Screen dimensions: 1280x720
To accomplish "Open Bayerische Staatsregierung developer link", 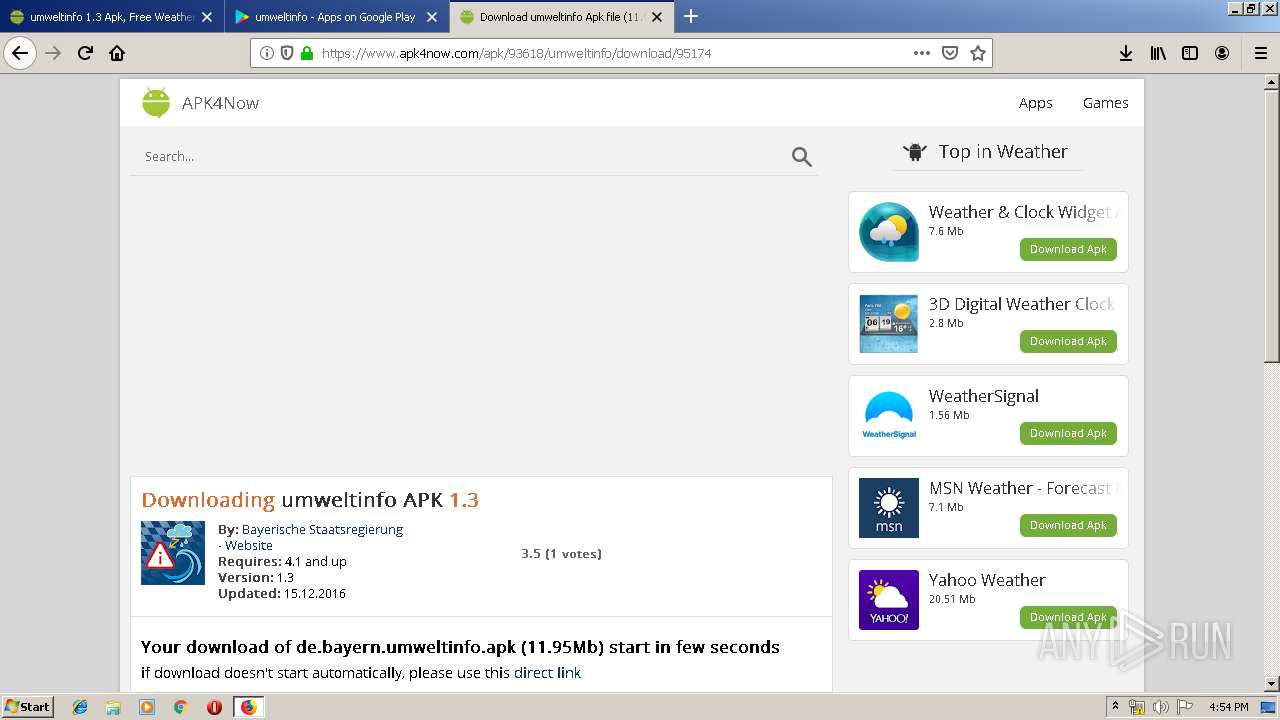I will [322, 529].
